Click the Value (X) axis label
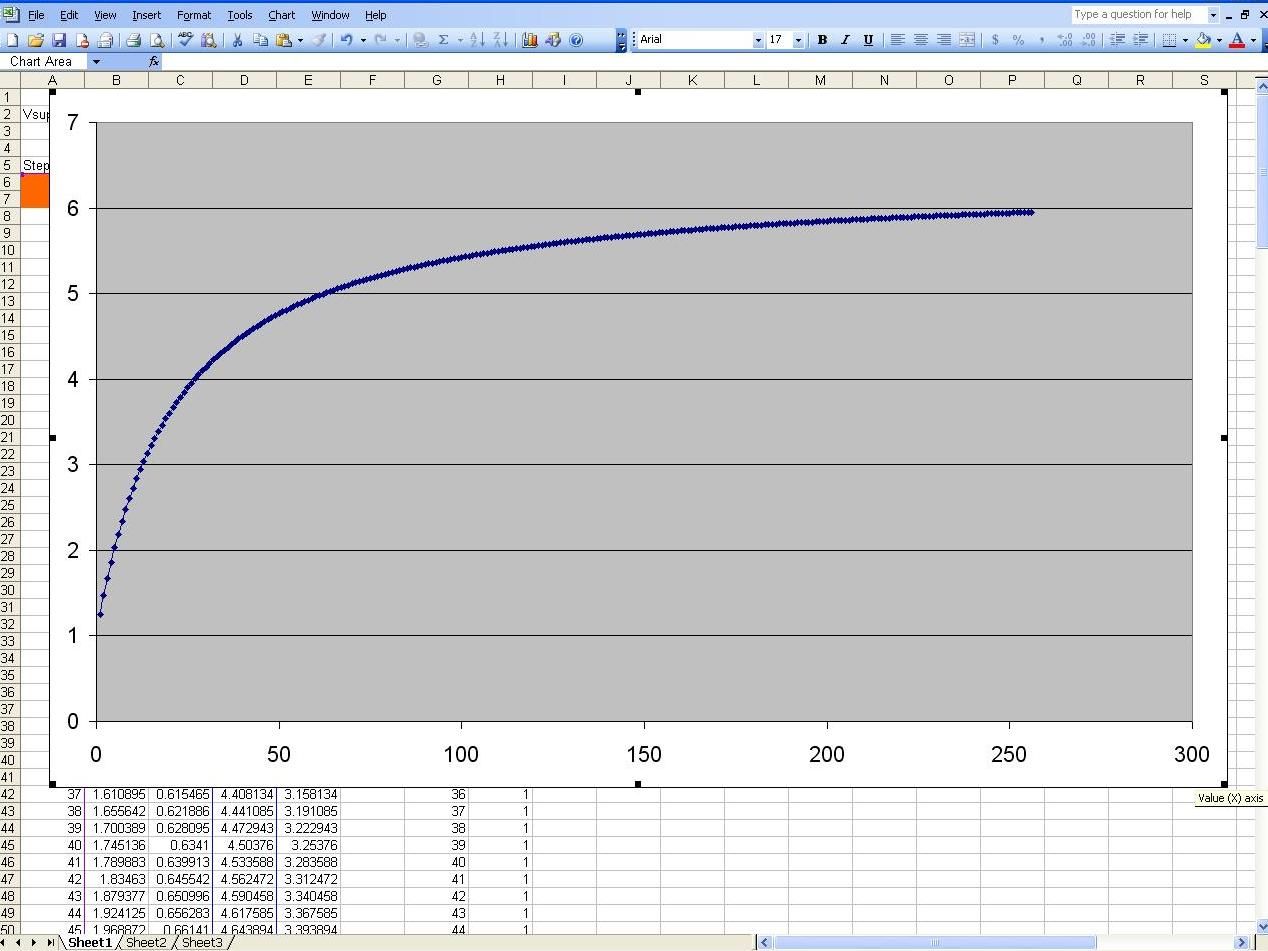This screenshot has width=1268, height=951. (1228, 798)
